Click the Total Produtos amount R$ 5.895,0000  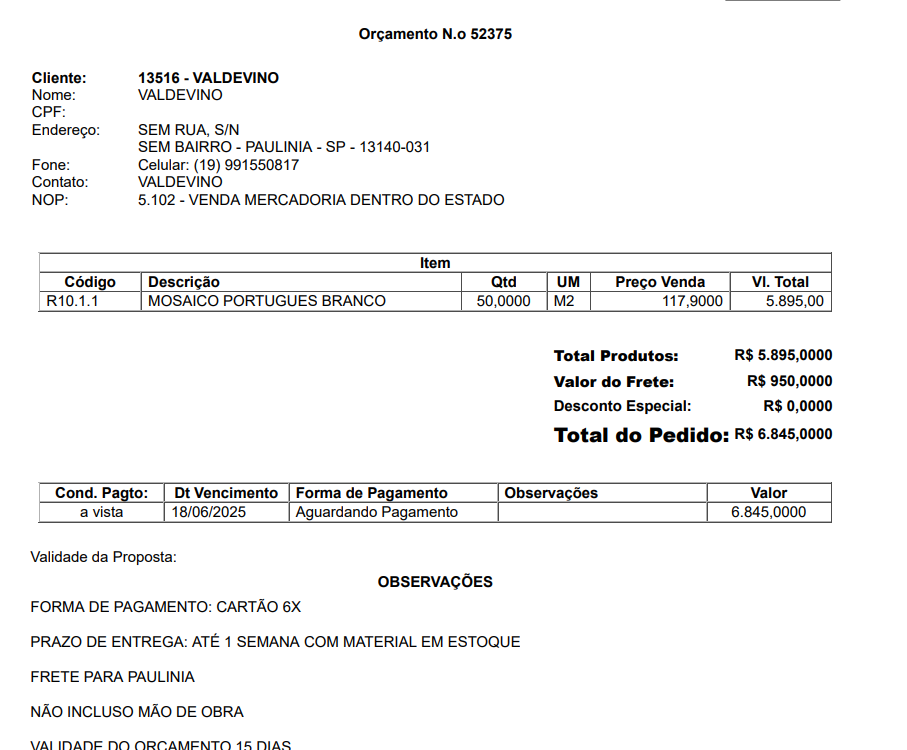coord(782,355)
